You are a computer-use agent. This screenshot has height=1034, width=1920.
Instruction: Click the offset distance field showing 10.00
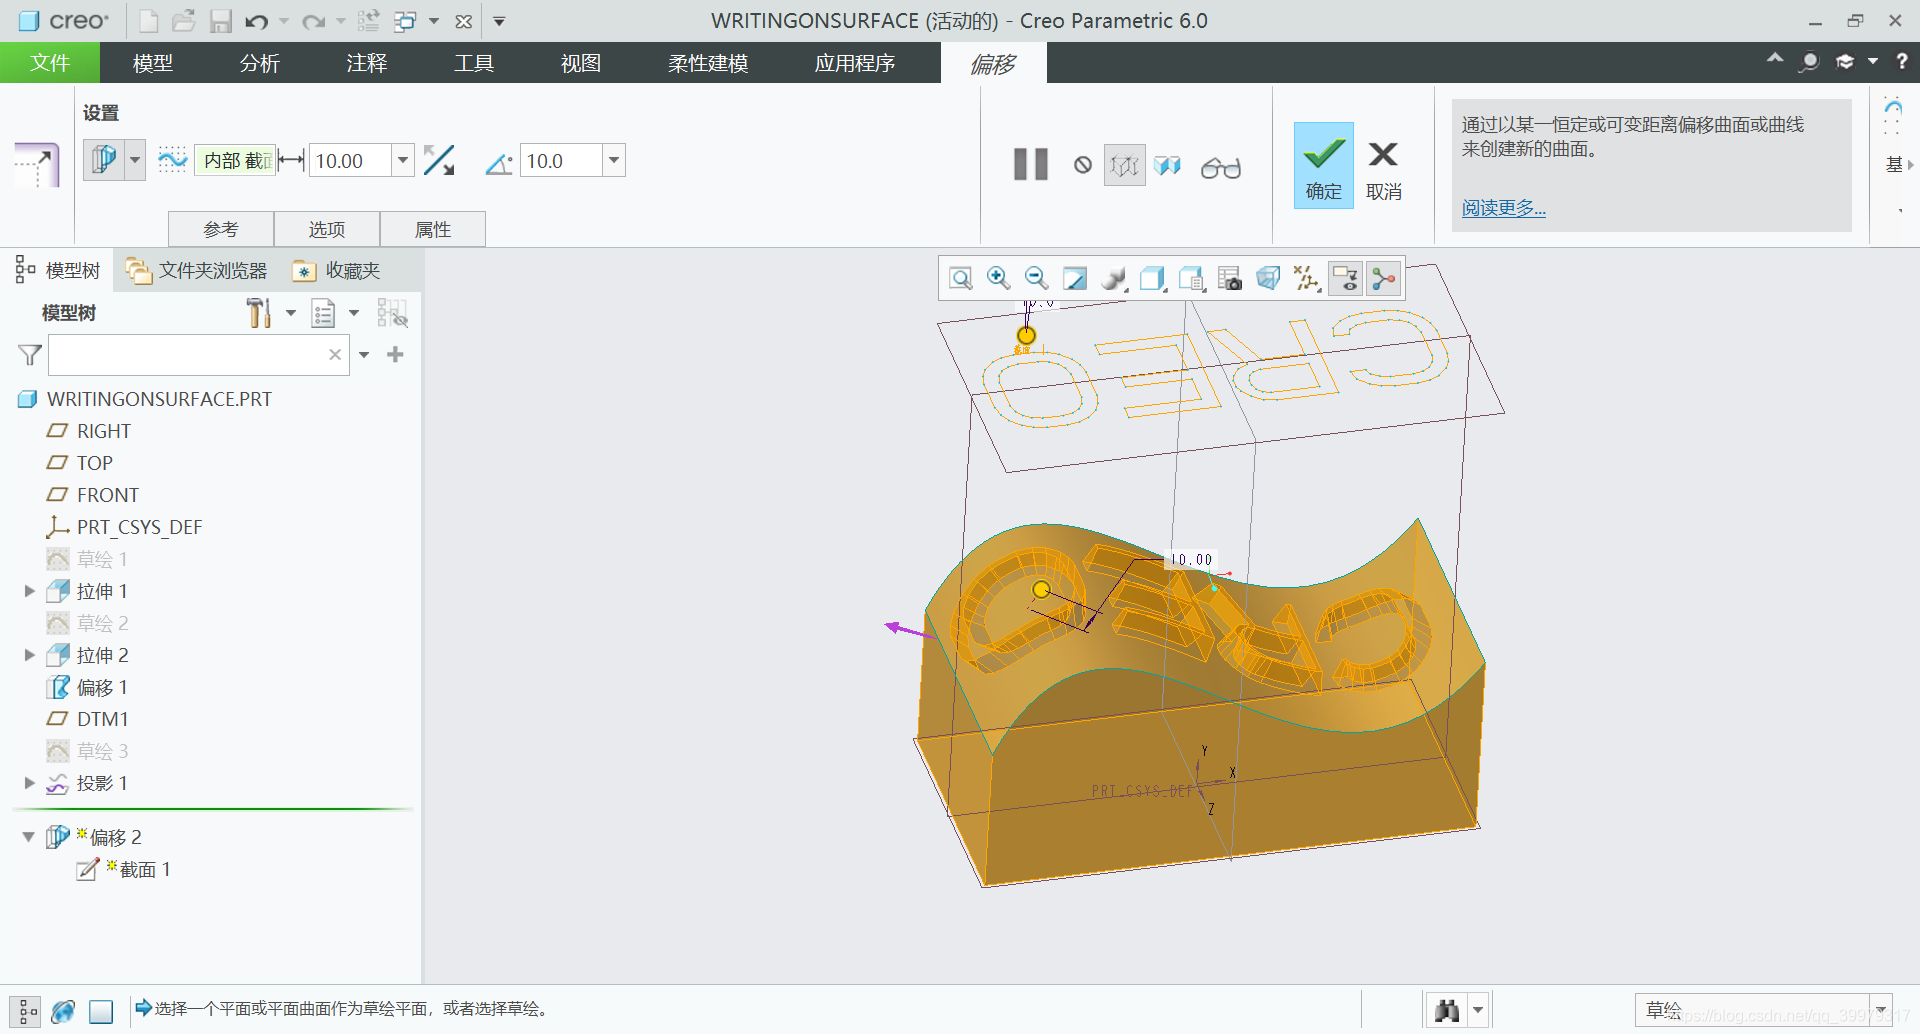tap(350, 160)
